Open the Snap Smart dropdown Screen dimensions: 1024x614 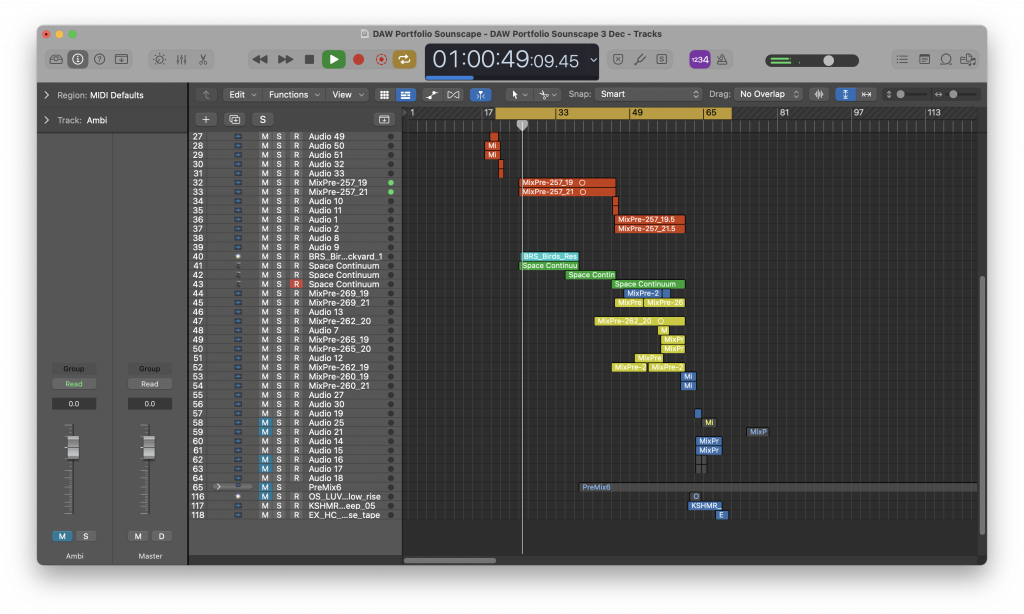[648, 95]
